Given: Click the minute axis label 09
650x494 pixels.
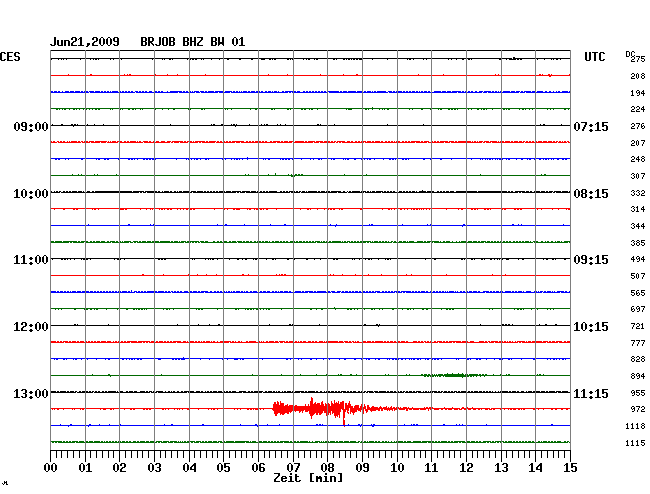Looking at the screenshot, I should 362,468.
